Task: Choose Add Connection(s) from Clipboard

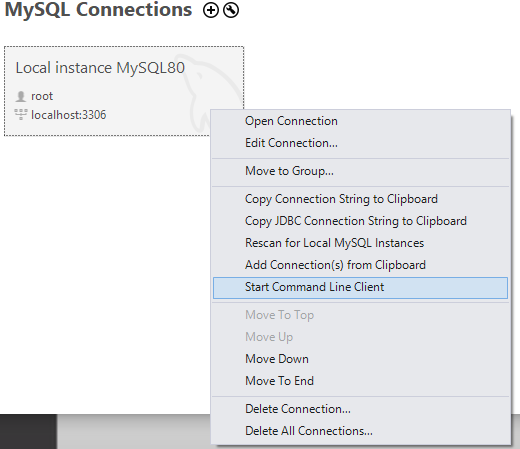Action: (360, 265)
